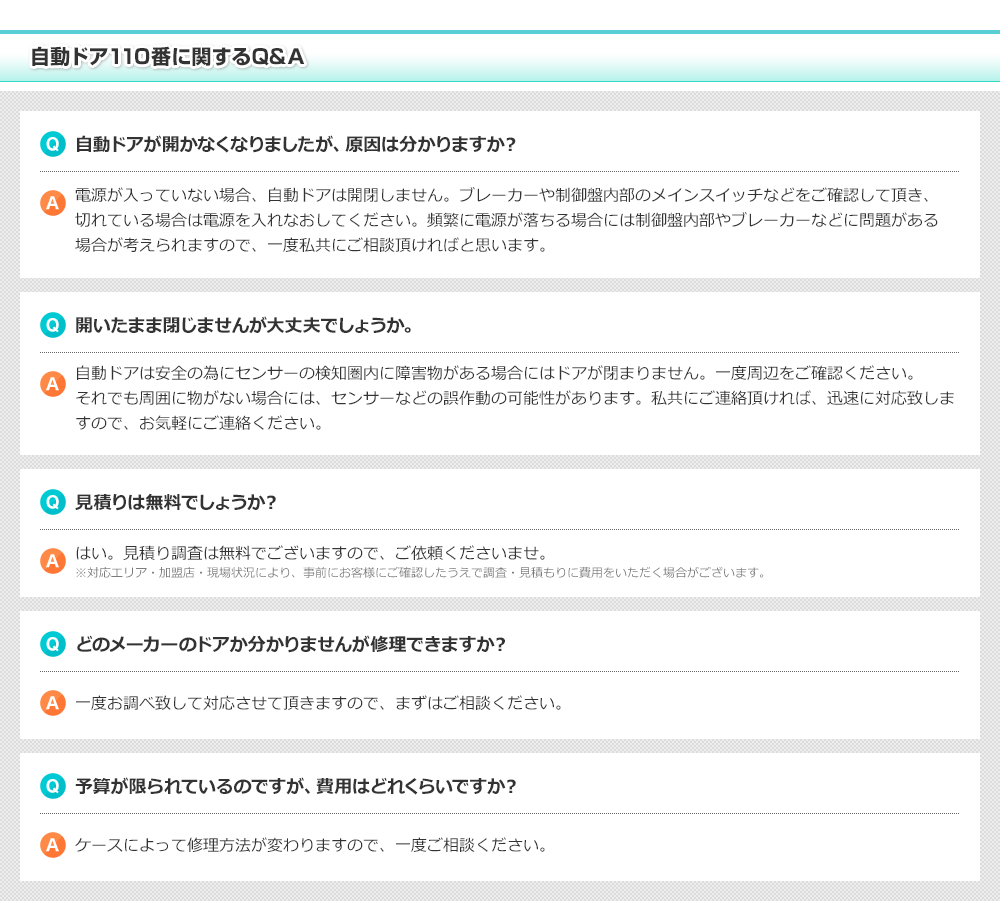
Task: Click question 予算が限られているのですが、費用はどれくらいですか?
Action: coord(296,786)
